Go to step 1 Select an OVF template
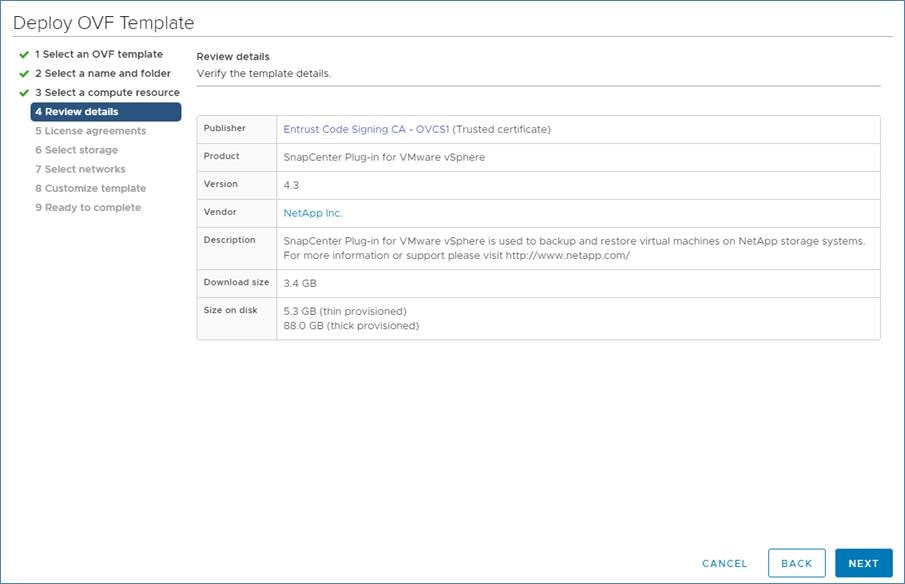905x584 pixels. click(x=99, y=54)
